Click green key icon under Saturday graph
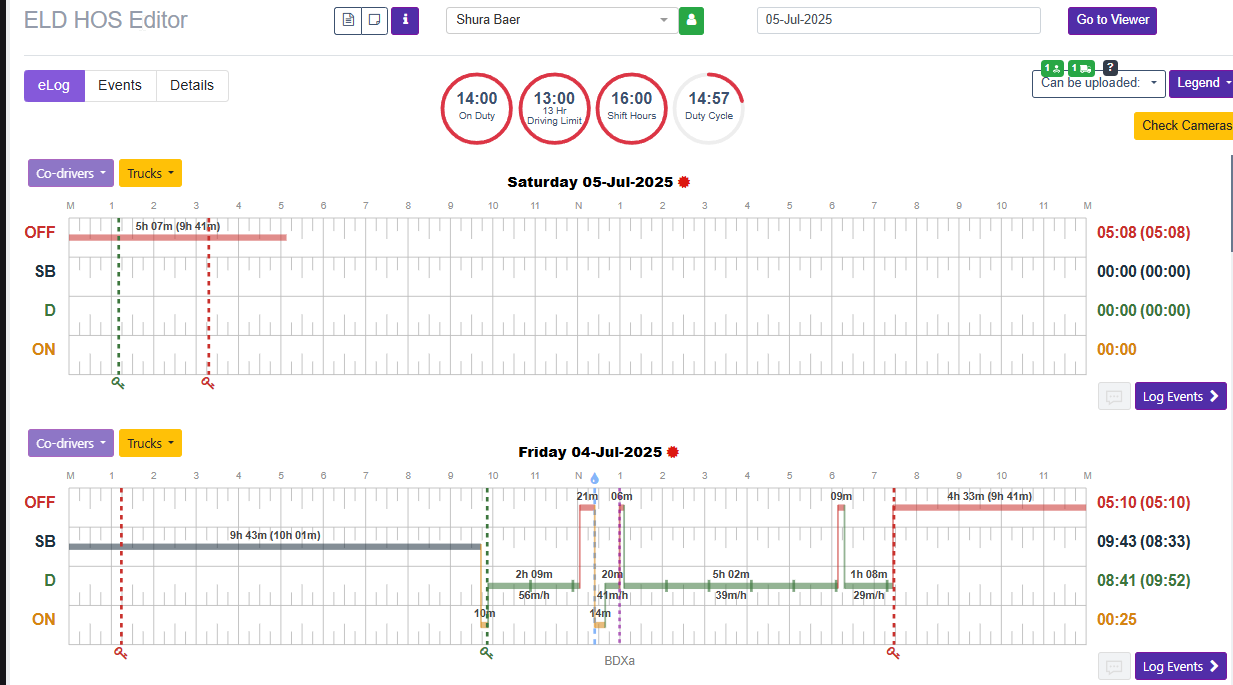1233x685 pixels. click(118, 382)
